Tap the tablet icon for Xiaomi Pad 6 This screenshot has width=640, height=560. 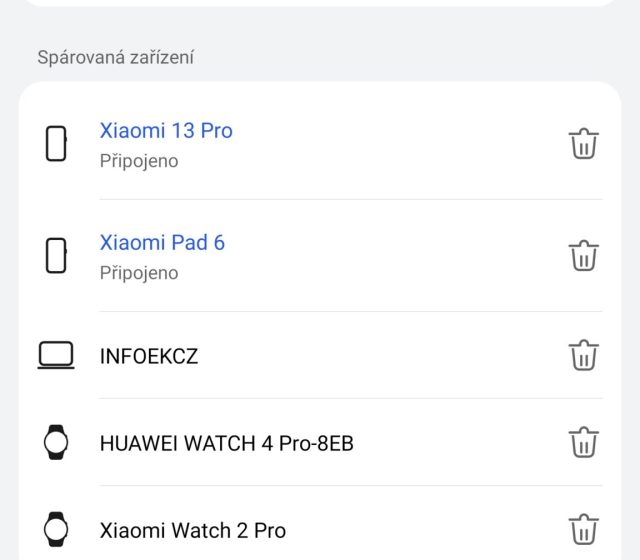(56, 256)
